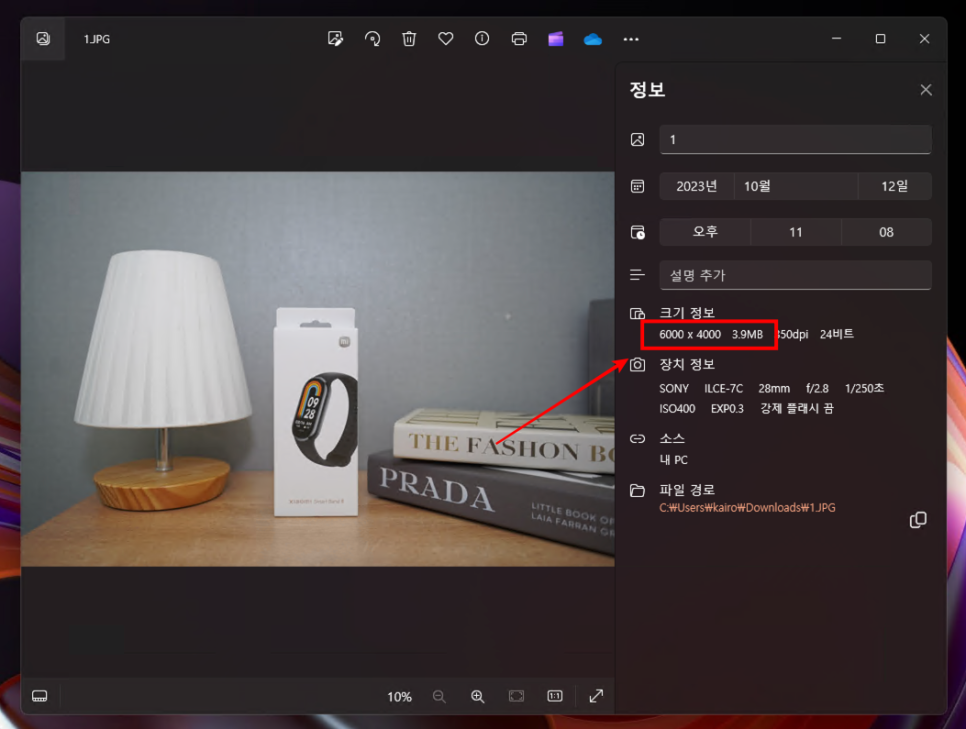The height and width of the screenshot is (729, 966).
Task: Select the day 12일 field
Action: pos(895,186)
